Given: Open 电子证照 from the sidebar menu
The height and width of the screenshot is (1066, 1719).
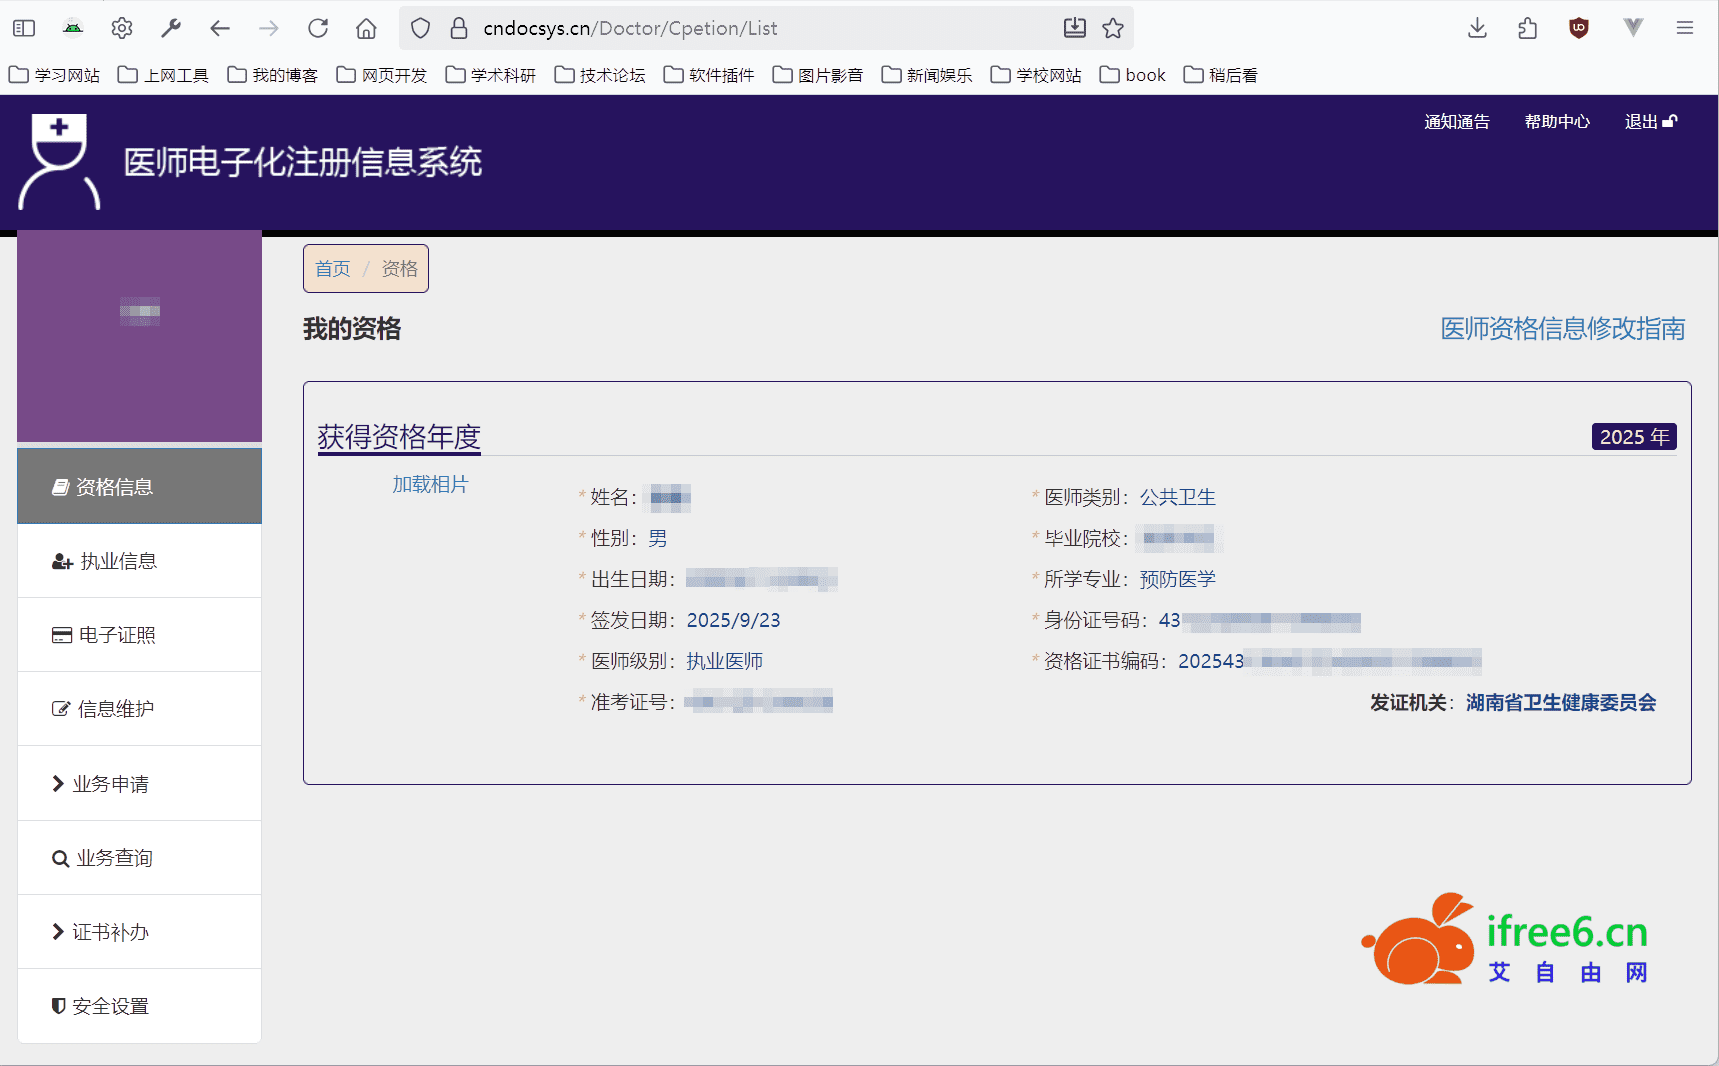Looking at the screenshot, I should coord(117,635).
